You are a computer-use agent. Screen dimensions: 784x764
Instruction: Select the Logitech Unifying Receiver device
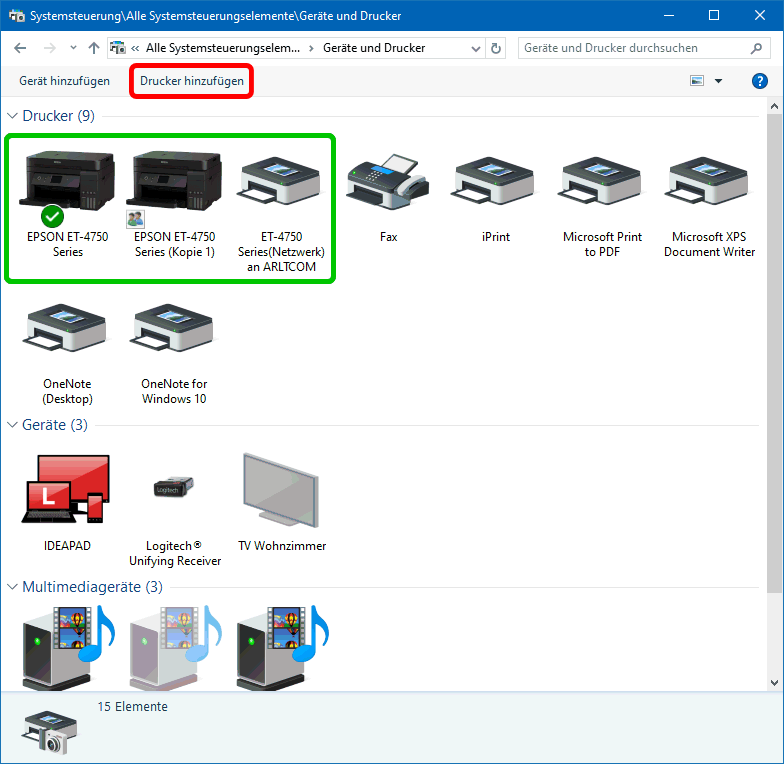click(x=175, y=490)
